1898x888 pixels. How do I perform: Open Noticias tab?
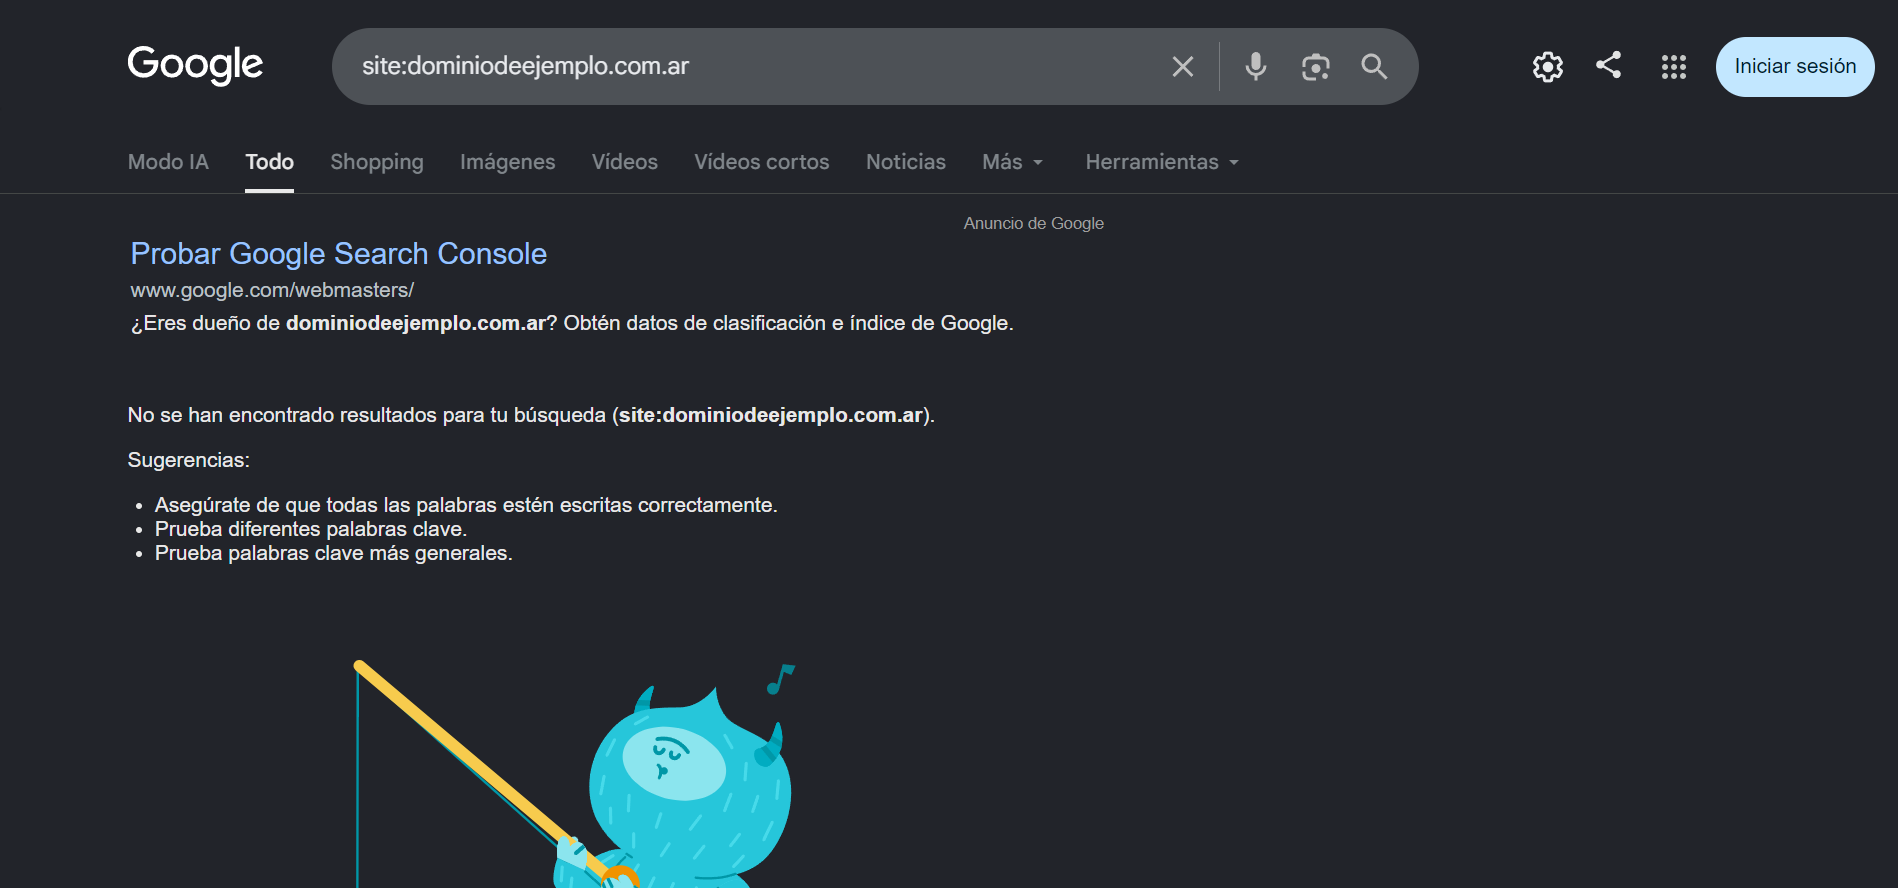pyautogui.click(x=906, y=162)
